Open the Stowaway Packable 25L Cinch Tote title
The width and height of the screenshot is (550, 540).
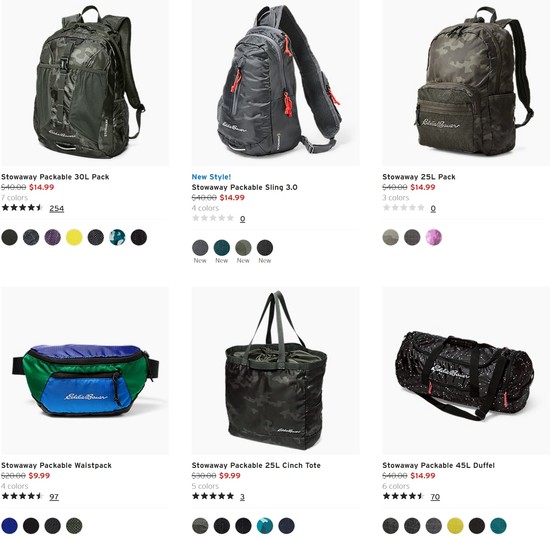[x=256, y=465]
